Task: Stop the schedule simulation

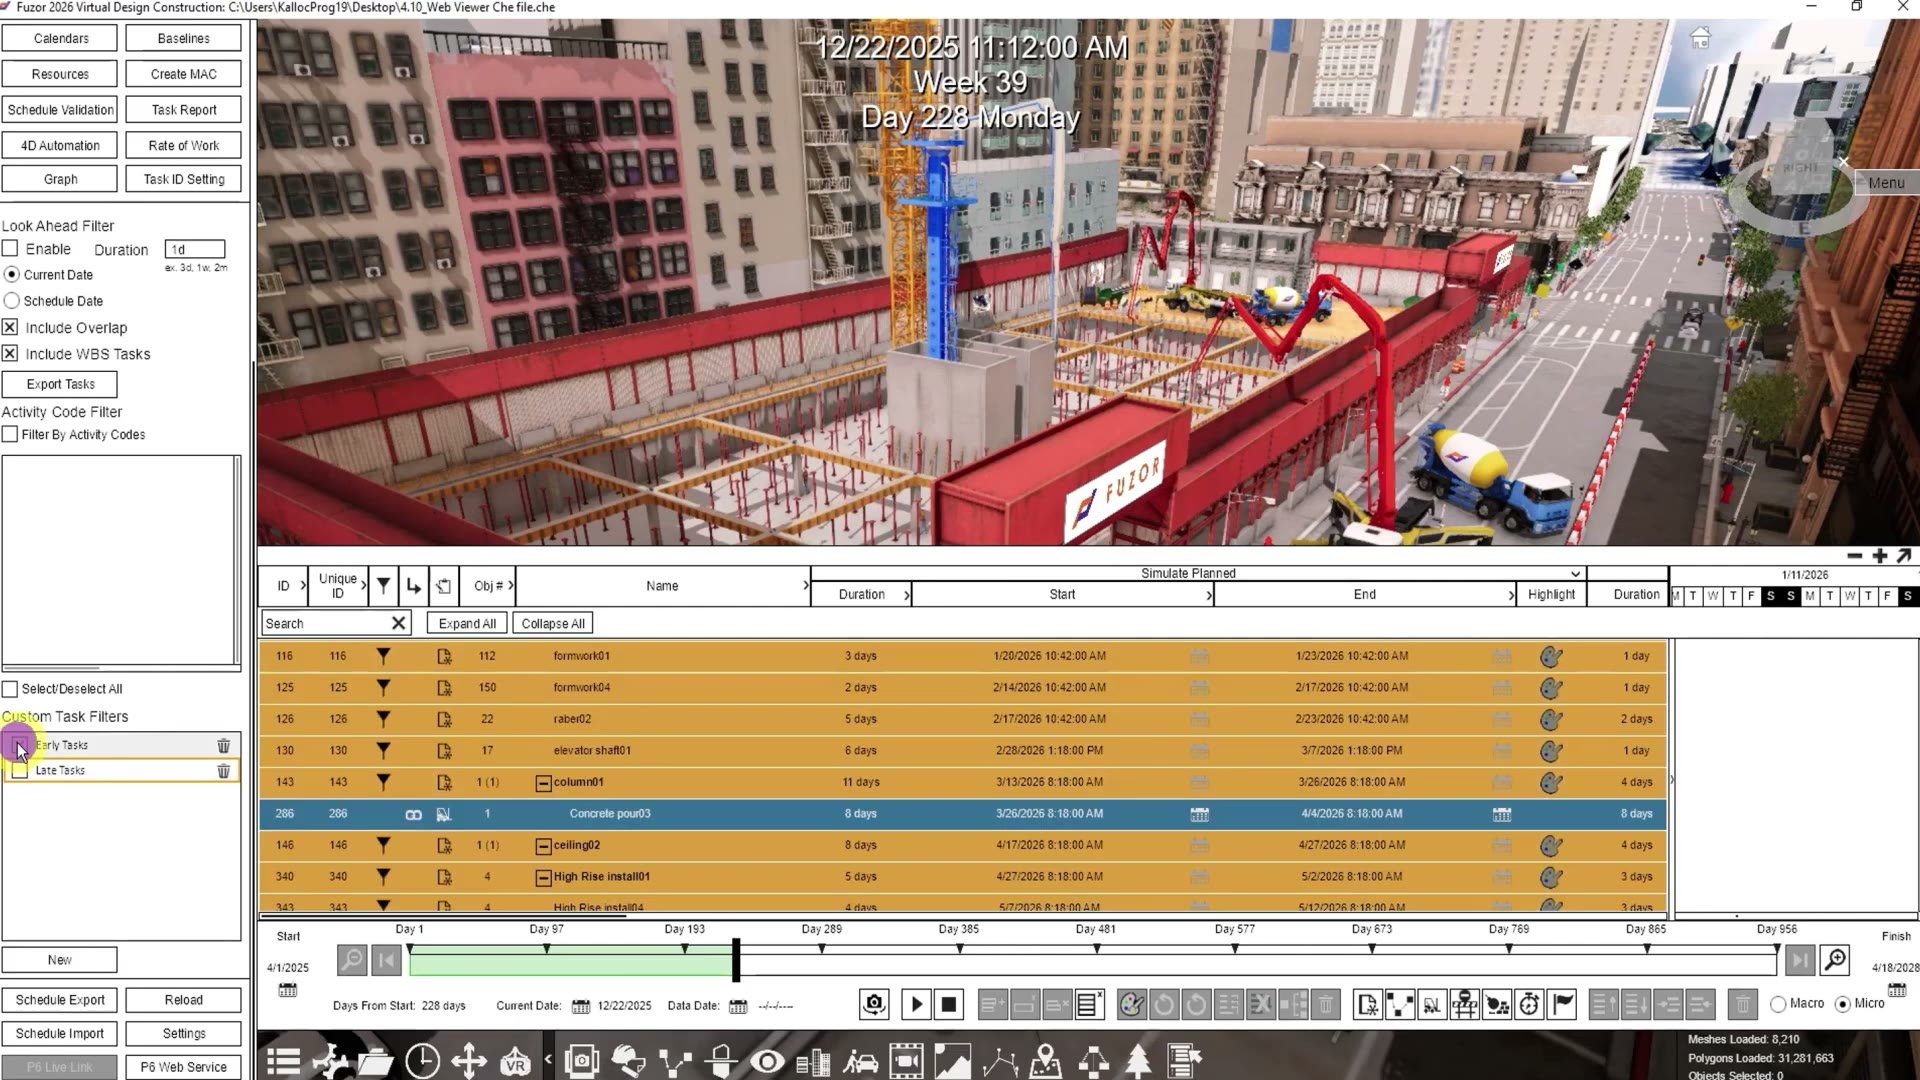Action: [x=949, y=1004]
